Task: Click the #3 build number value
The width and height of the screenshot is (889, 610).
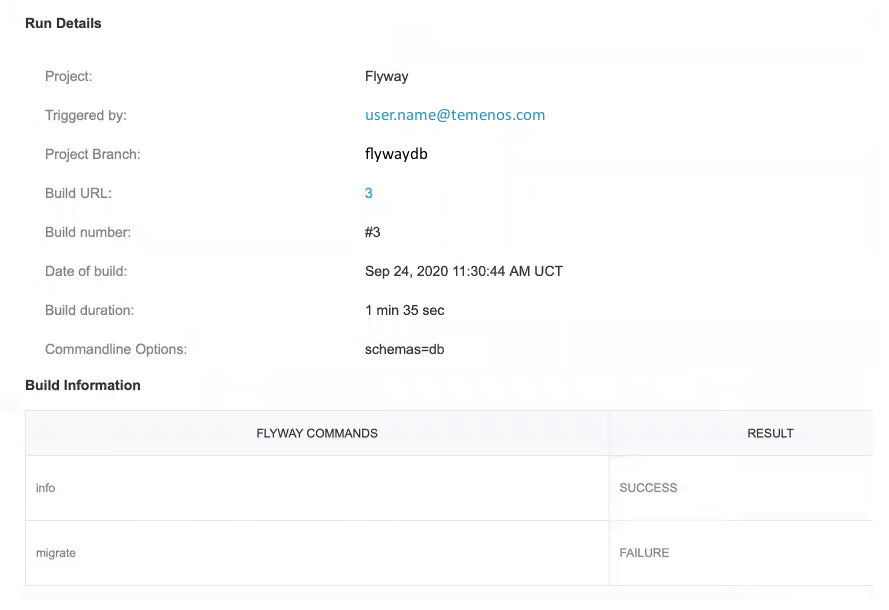Action: 373,232
